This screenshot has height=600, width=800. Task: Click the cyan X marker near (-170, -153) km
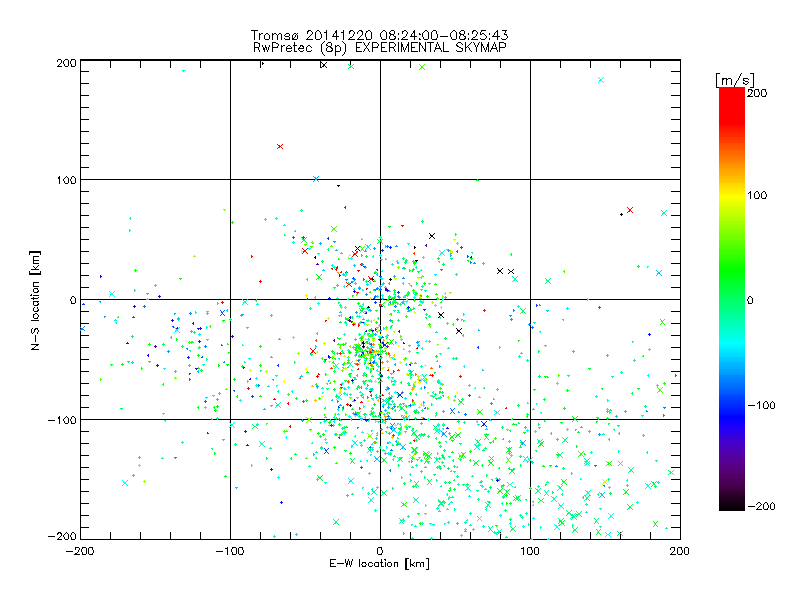tap(125, 483)
